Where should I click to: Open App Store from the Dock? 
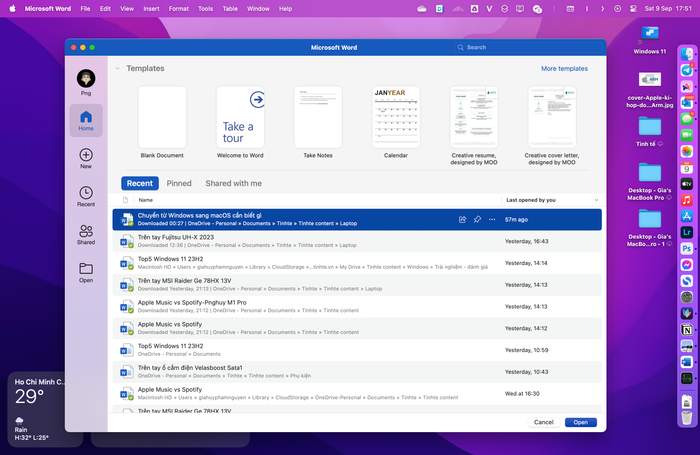pyautogui.click(x=687, y=216)
